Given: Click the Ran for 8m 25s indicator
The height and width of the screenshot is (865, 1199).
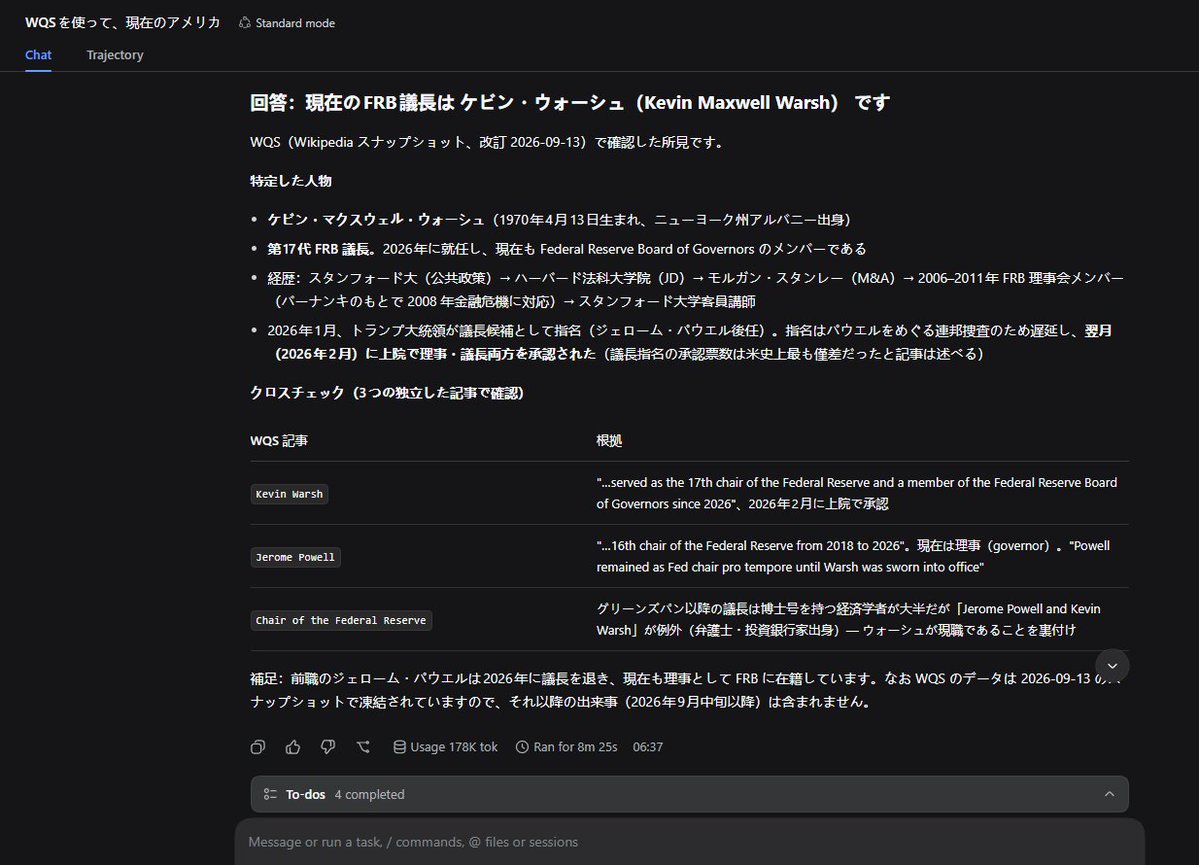Looking at the screenshot, I should (567, 747).
